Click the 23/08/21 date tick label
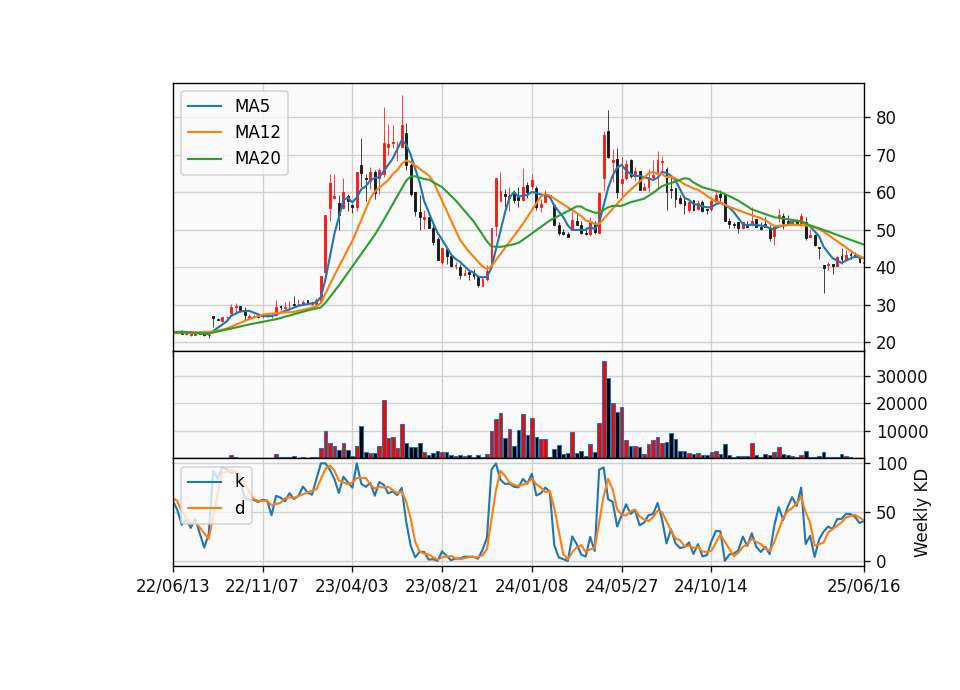Screen dimensions: 960x690 coord(441,586)
